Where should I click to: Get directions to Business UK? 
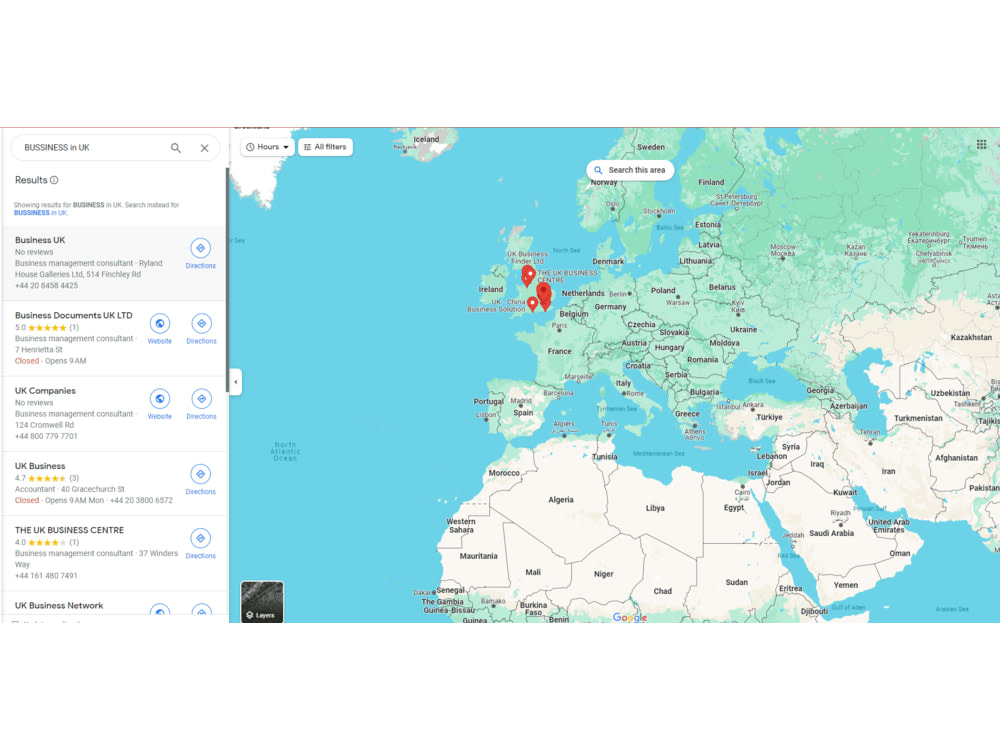coord(200,254)
